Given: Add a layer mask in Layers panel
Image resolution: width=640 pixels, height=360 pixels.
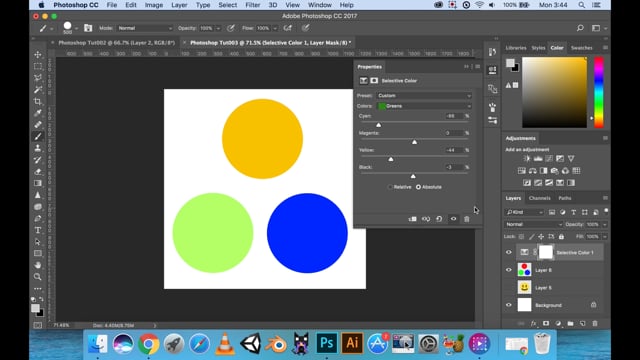Looking at the screenshot, I should (x=546, y=323).
